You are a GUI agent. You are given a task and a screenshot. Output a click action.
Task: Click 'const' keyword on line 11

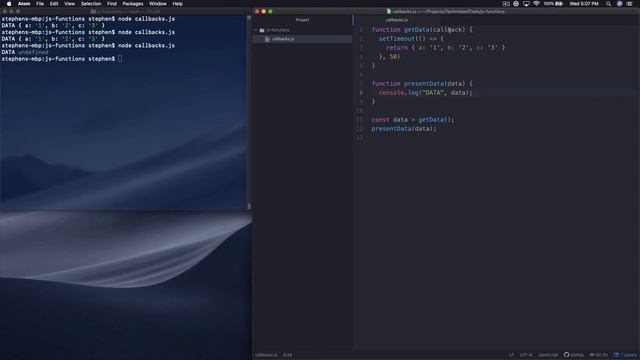(x=380, y=120)
